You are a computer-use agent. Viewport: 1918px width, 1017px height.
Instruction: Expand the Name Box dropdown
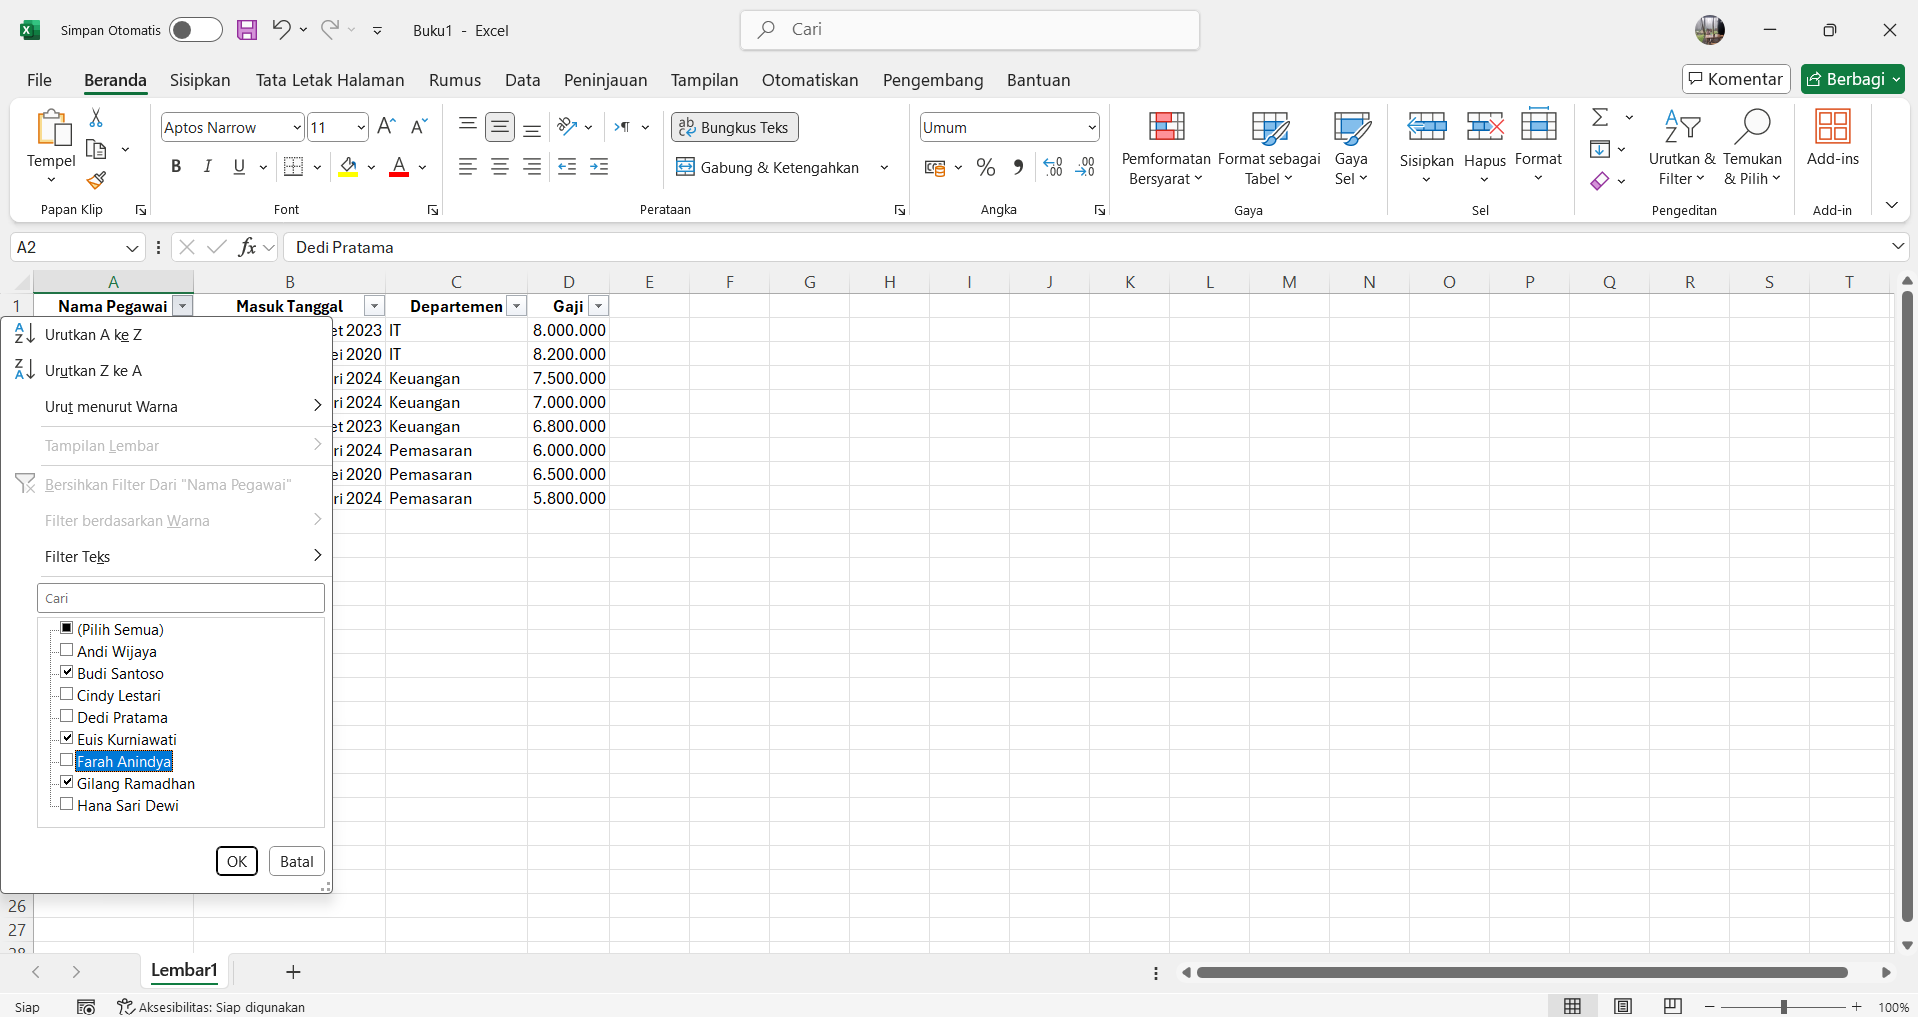point(132,247)
